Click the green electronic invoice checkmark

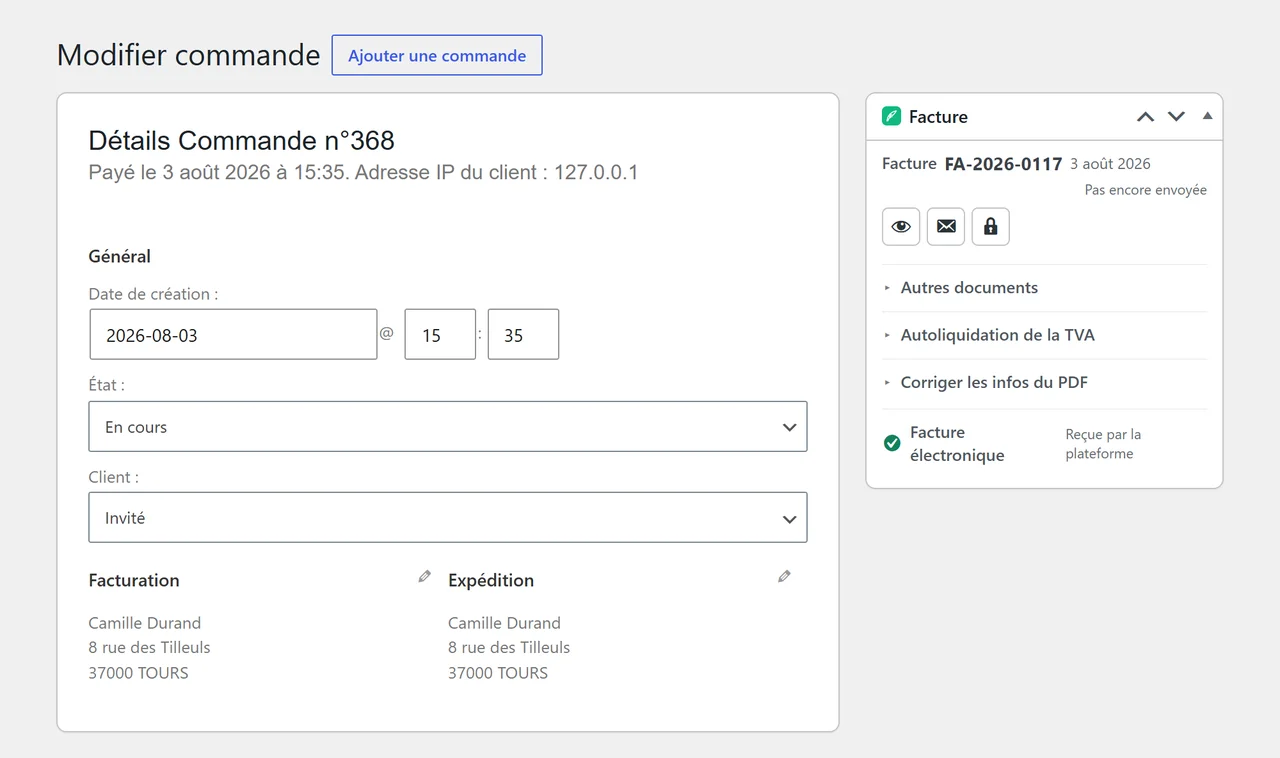coord(892,443)
